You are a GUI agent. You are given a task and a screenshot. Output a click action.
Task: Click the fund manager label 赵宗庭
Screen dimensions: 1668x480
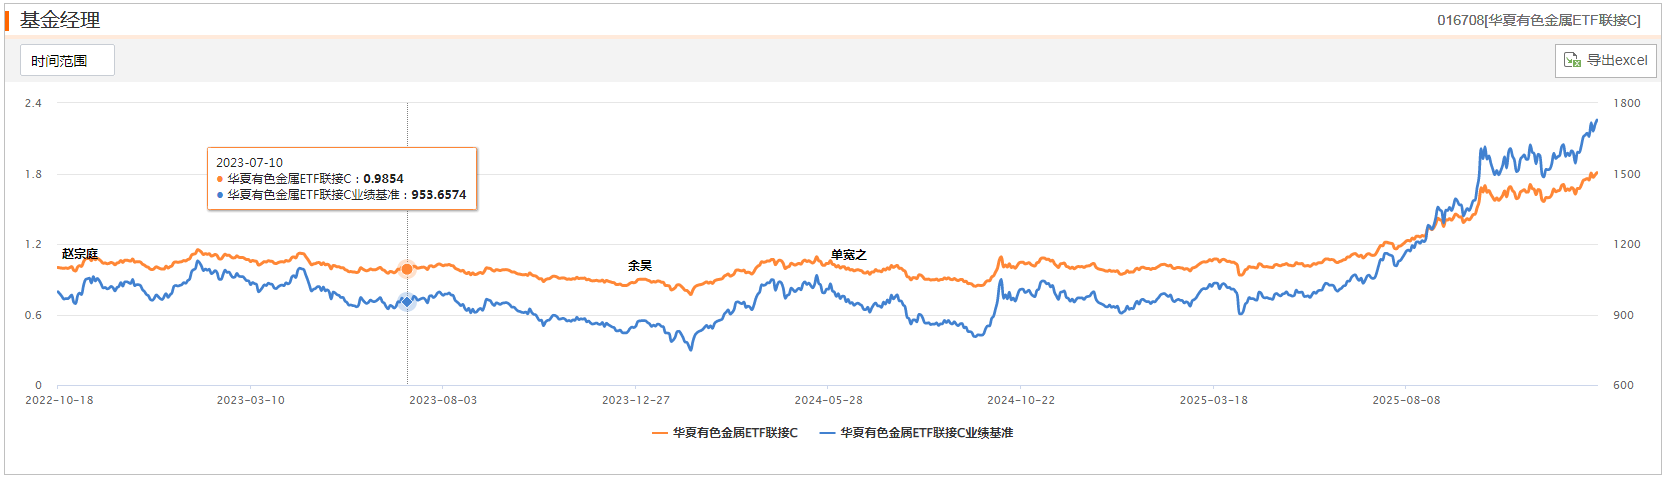pos(80,254)
